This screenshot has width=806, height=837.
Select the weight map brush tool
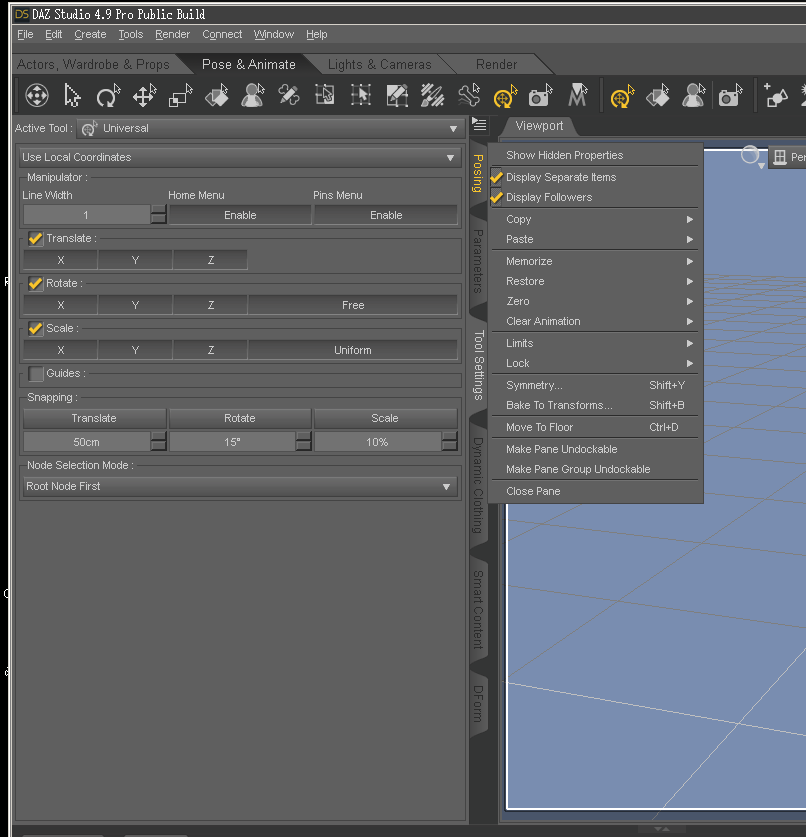pos(433,96)
